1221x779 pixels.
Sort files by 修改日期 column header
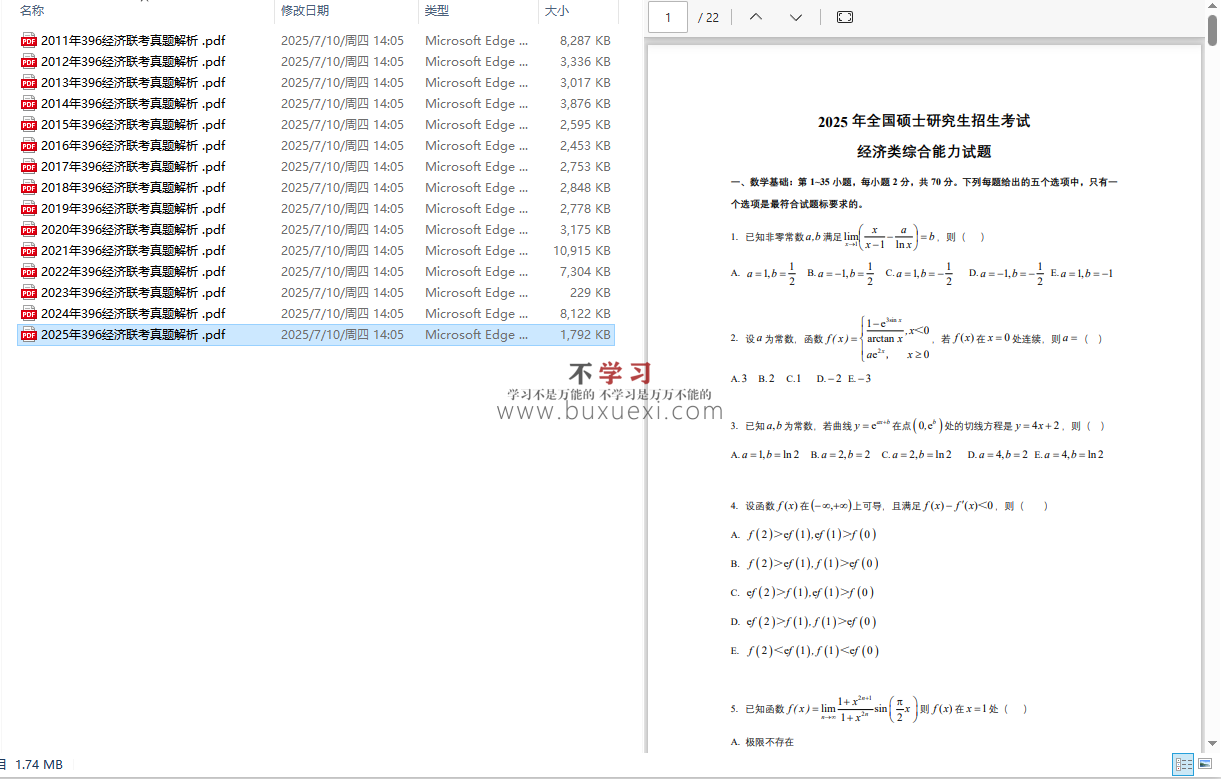coord(305,11)
